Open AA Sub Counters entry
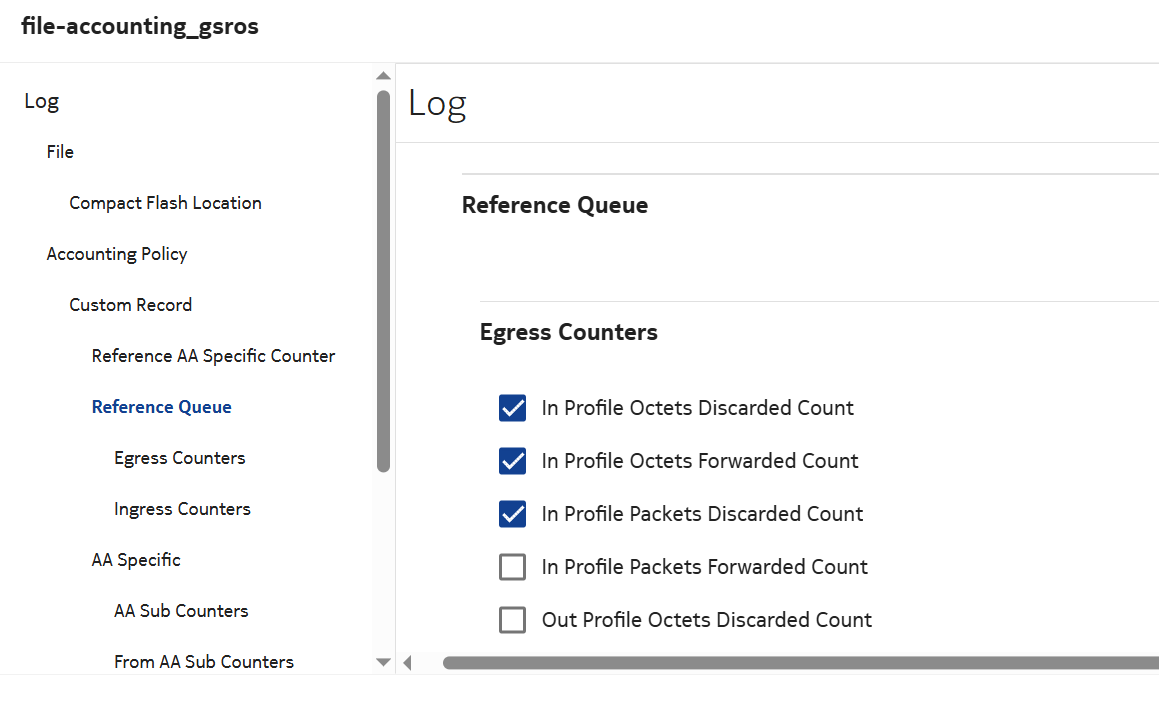1159x711 pixels. click(x=181, y=611)
